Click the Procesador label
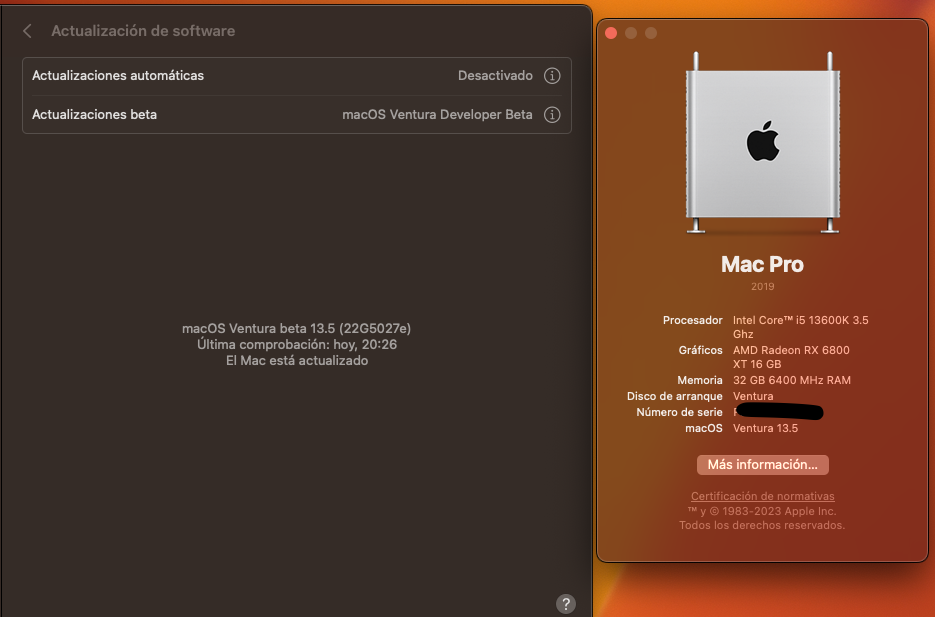Image resolution: width=935 pixels, height=617 pixels. pos(692,321)
